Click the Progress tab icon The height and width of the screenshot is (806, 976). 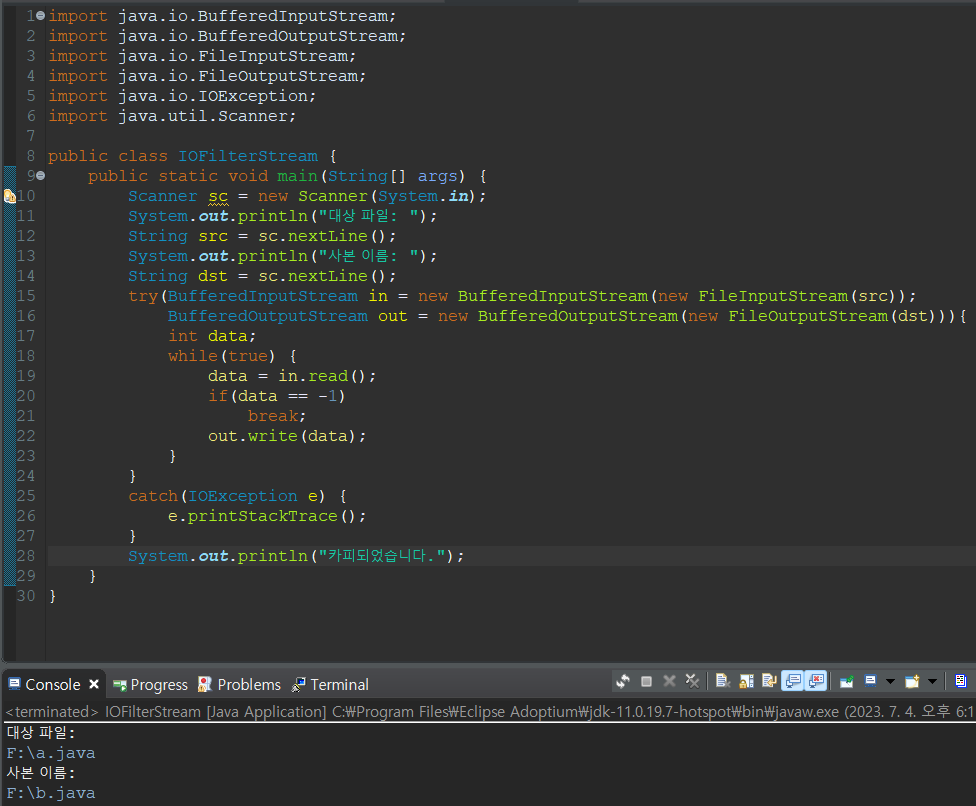click(x=120, y=685)
